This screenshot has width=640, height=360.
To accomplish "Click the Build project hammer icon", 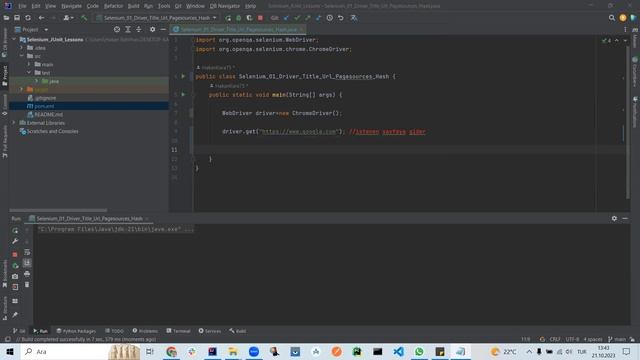I will coord(84,18).
